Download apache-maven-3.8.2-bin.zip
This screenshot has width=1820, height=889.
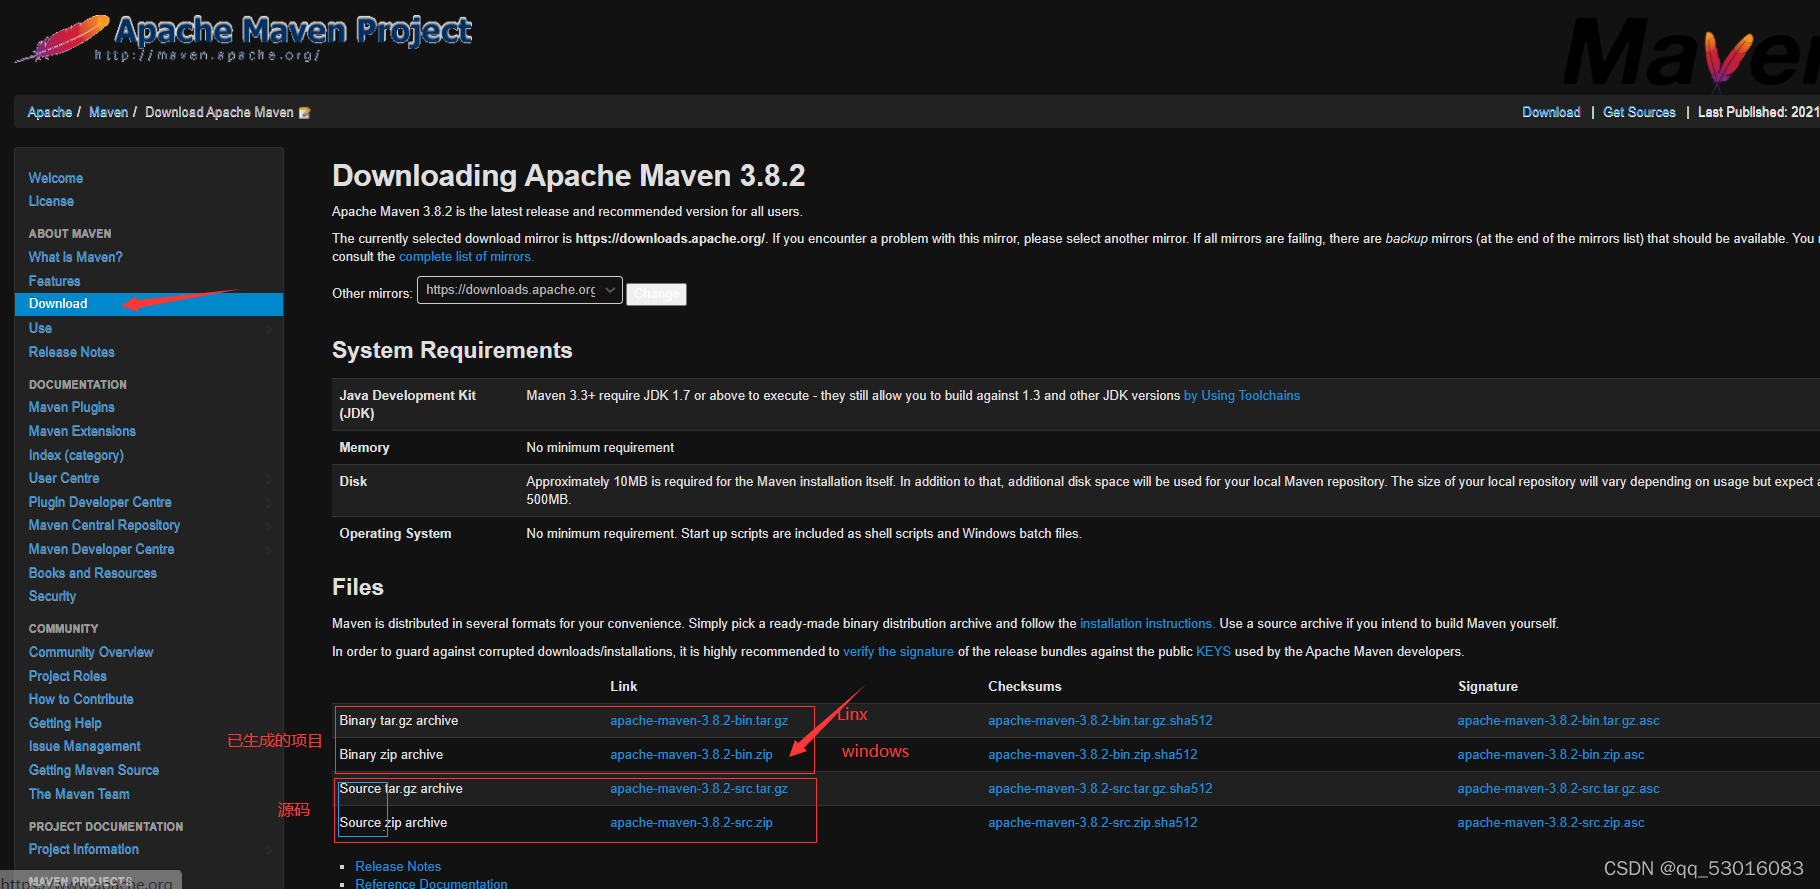point(691,755)
